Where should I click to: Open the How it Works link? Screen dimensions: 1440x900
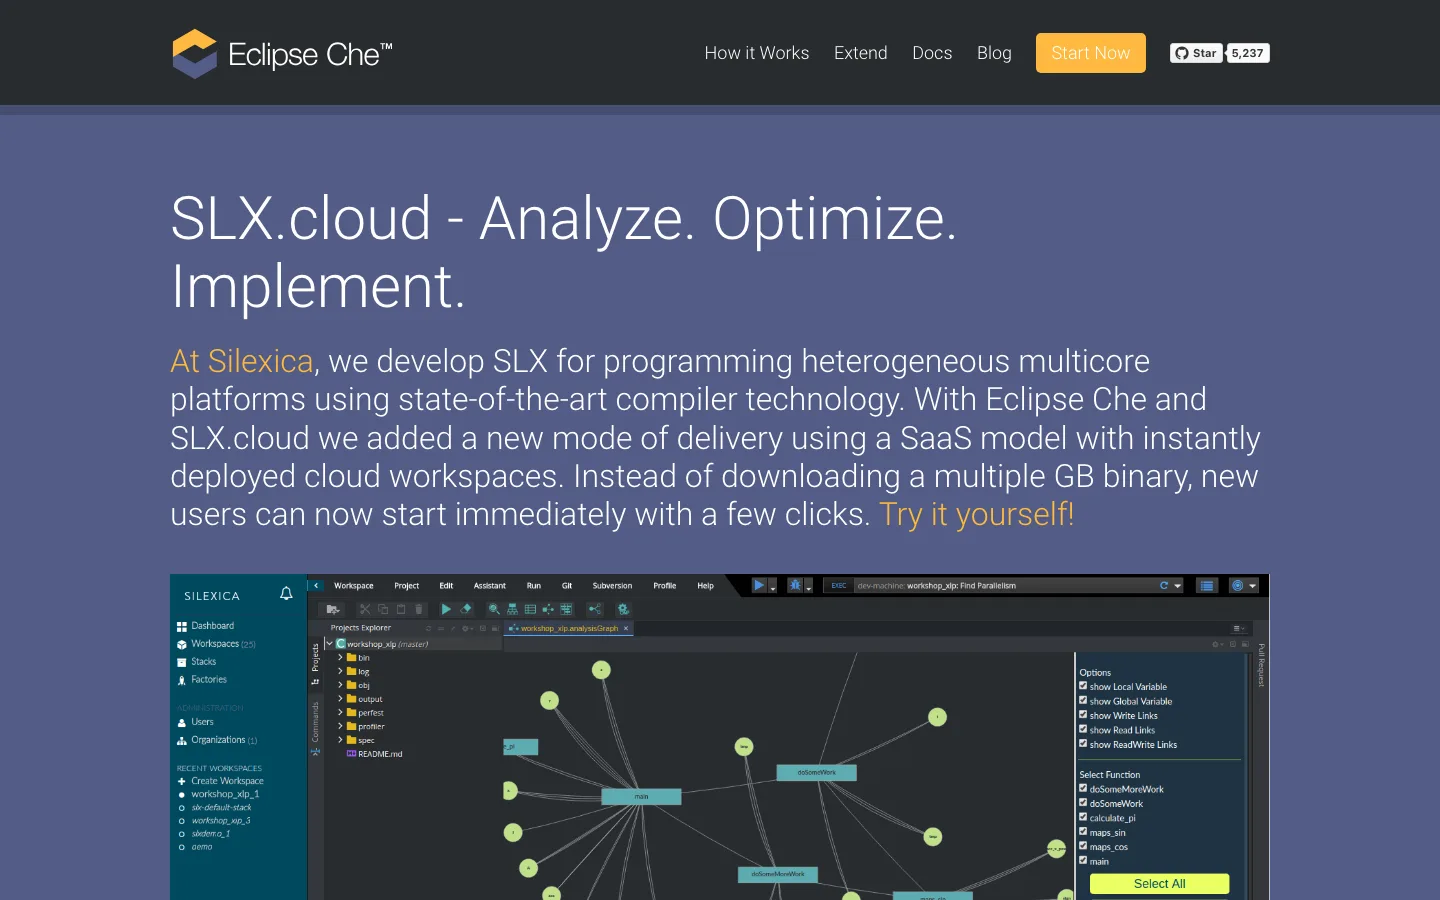(757, 53)
